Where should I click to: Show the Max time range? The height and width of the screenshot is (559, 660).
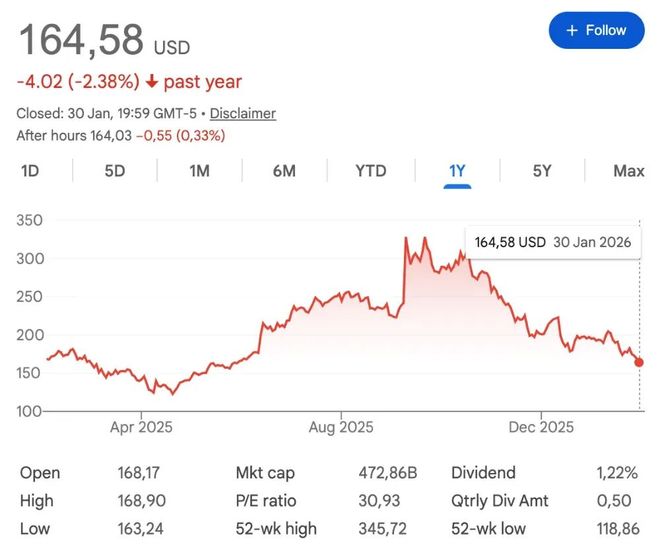(628, 171)
